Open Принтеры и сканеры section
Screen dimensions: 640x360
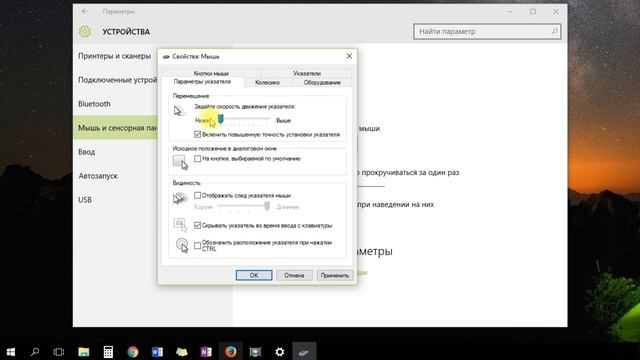116,56
